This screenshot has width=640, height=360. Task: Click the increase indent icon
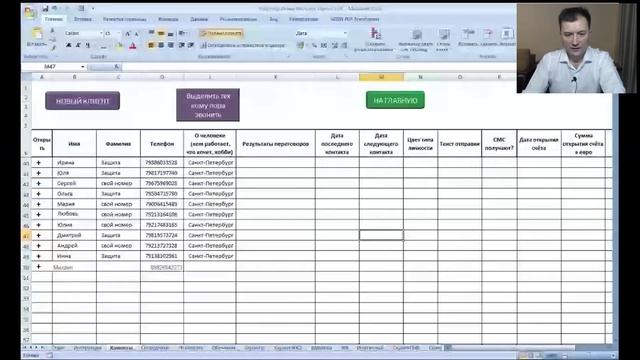(191, 45)
